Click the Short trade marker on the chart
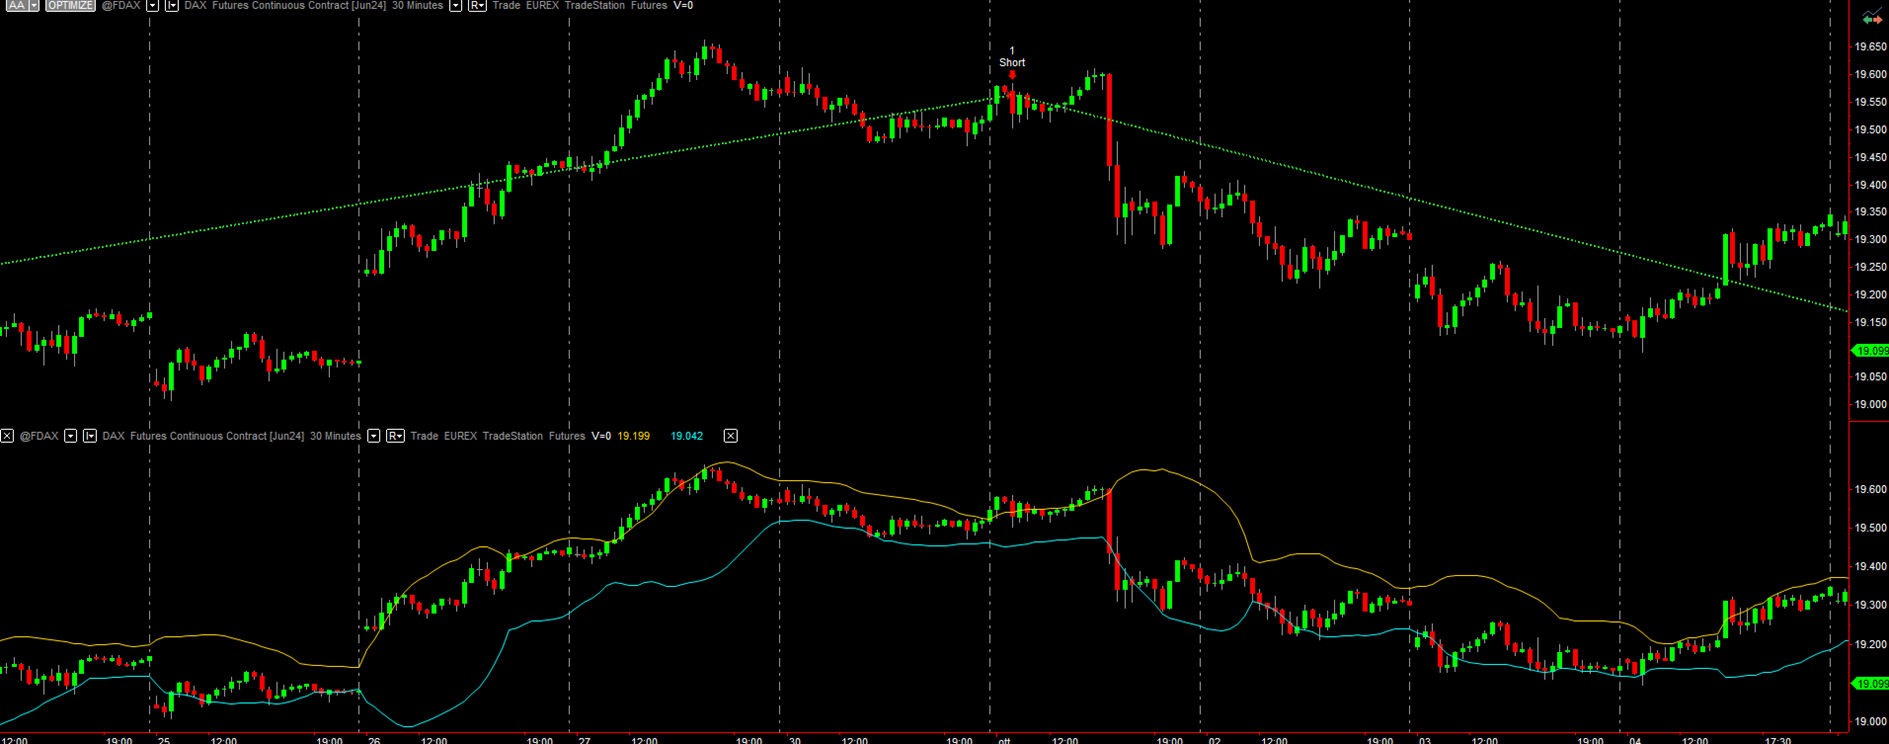The image size is (1889, 744). [x=1012, y=63]
